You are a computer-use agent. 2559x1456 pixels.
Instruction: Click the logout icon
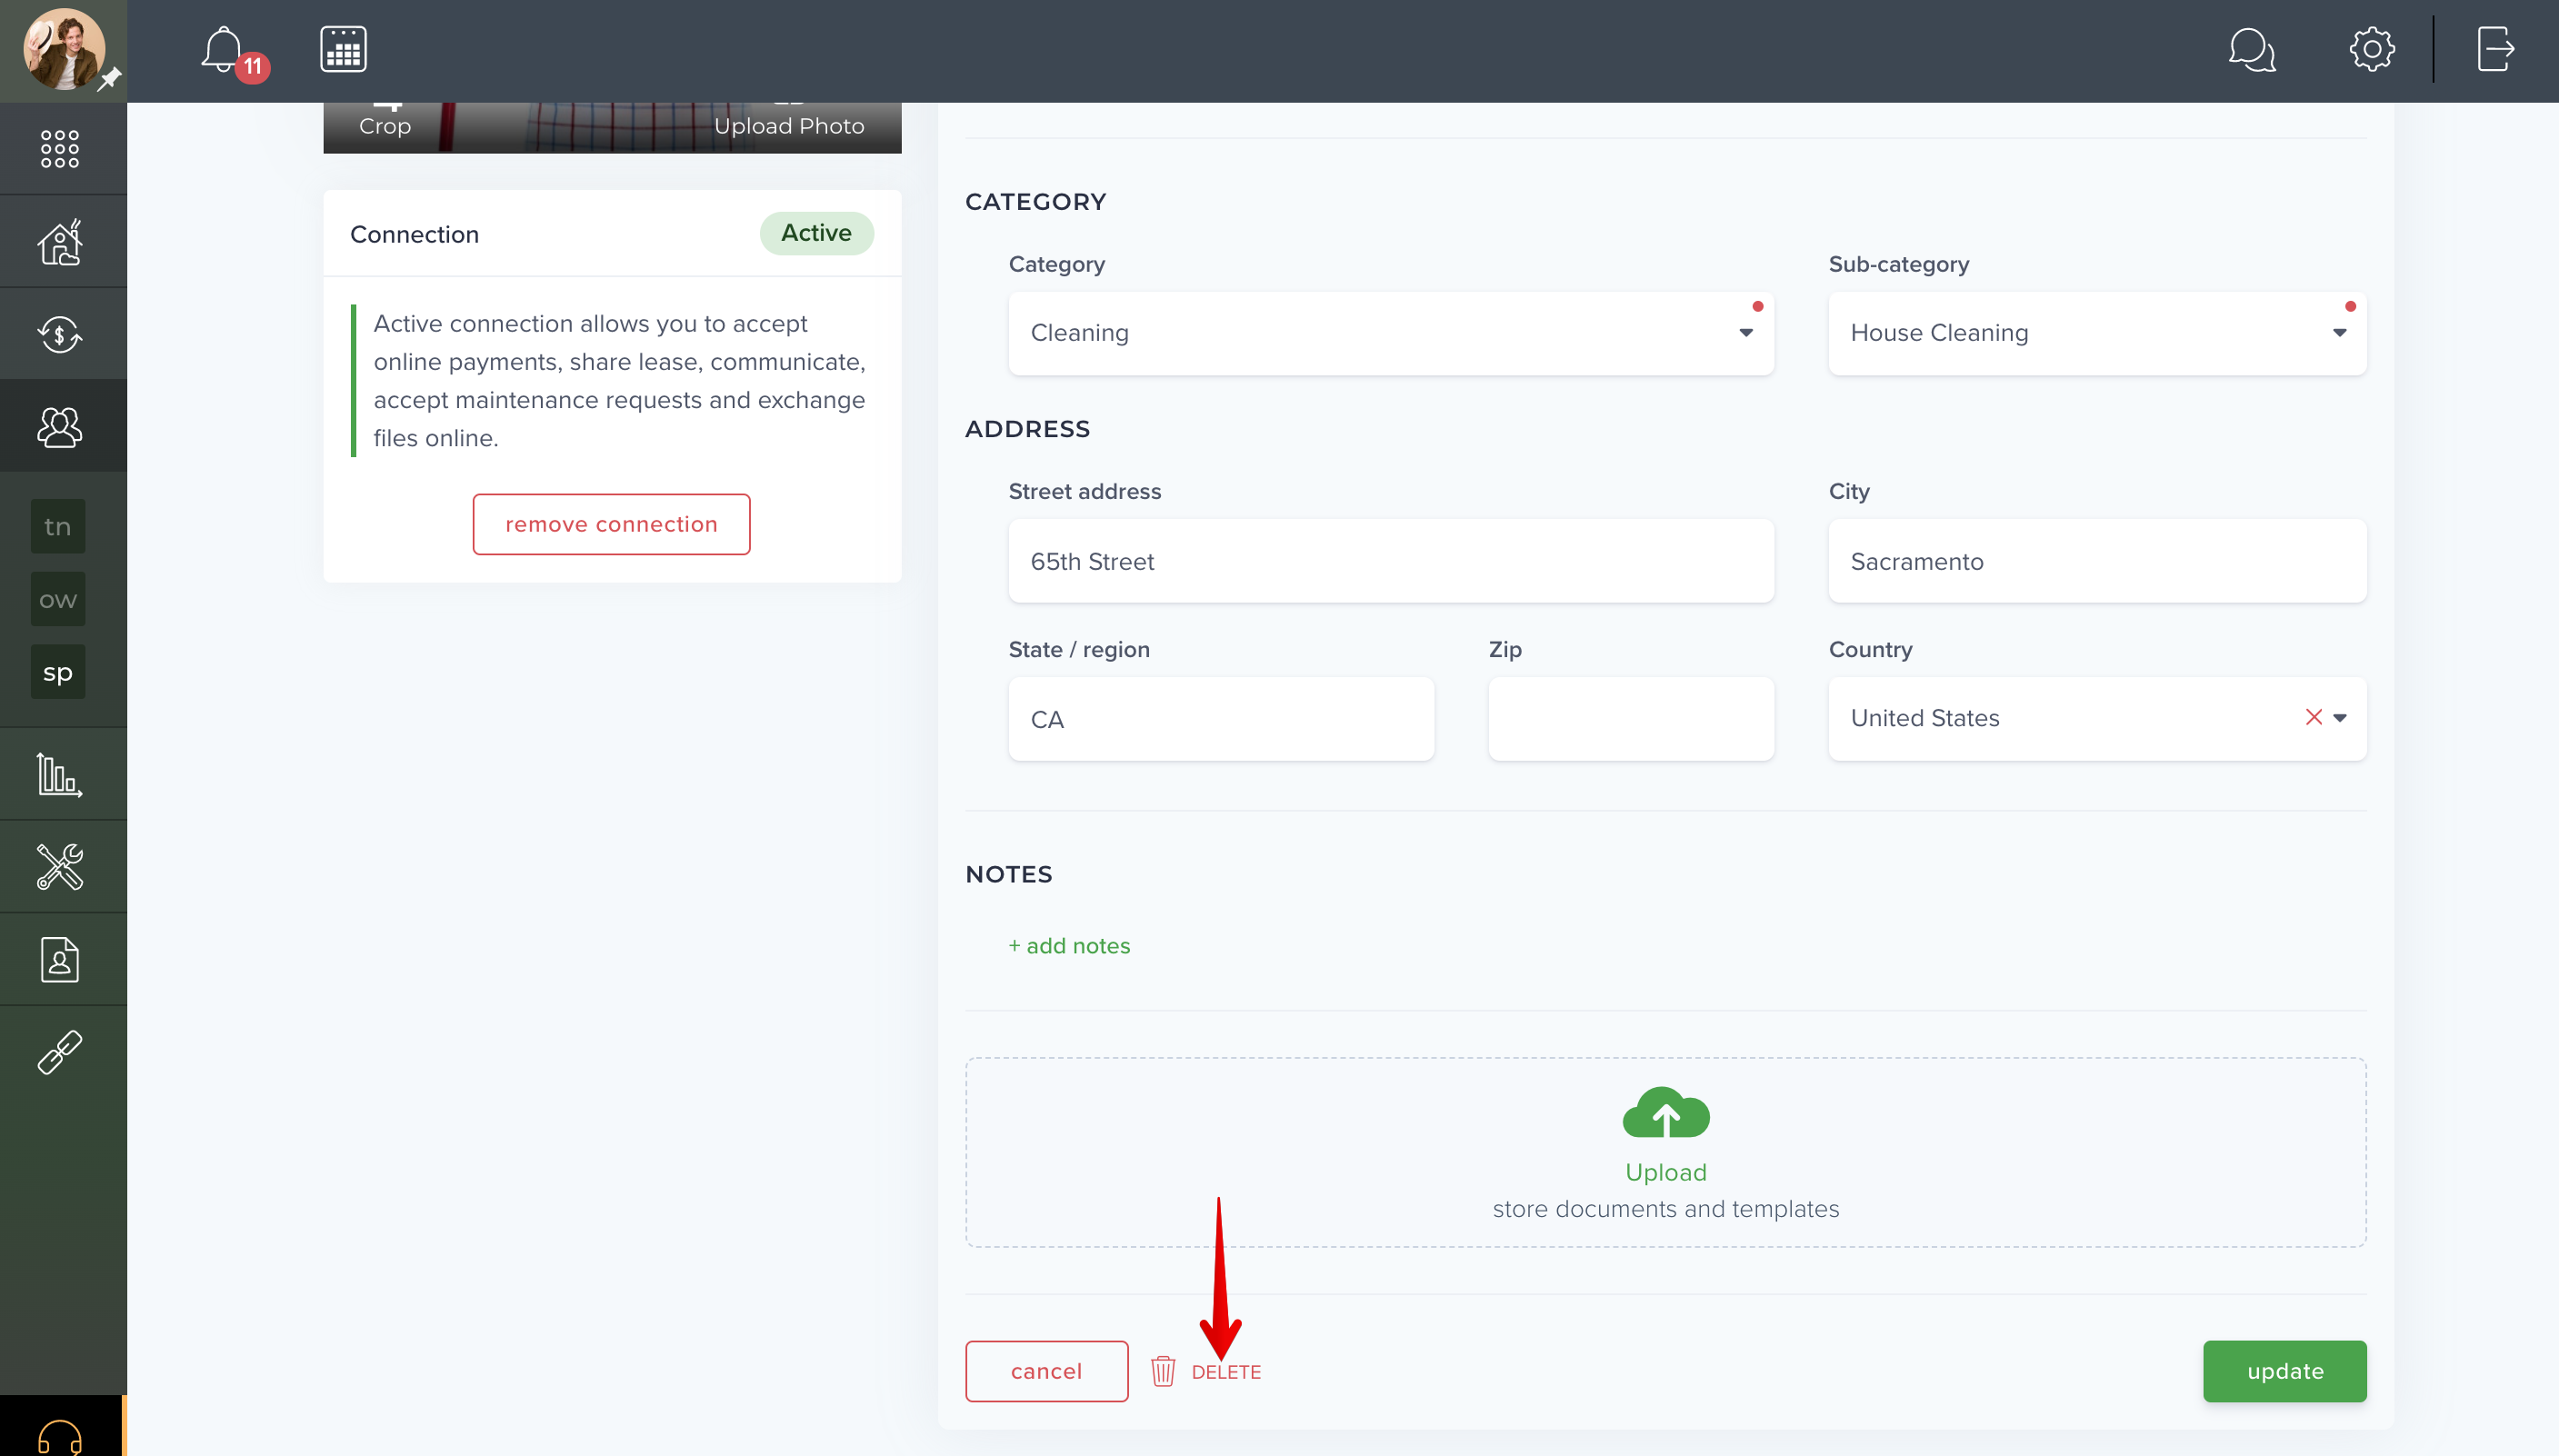click(2495, 49)
